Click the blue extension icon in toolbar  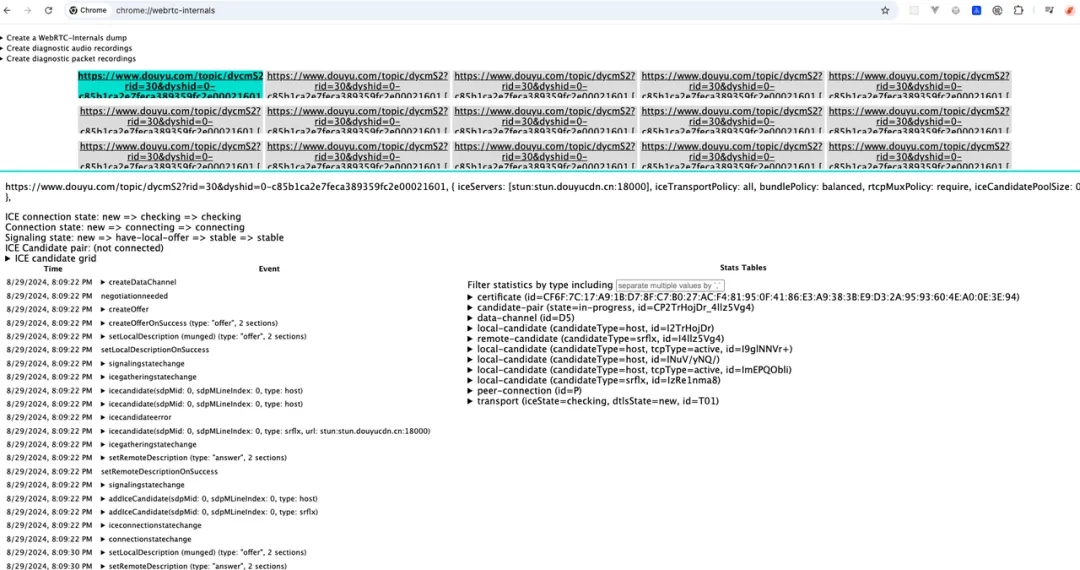pos(978,10)
